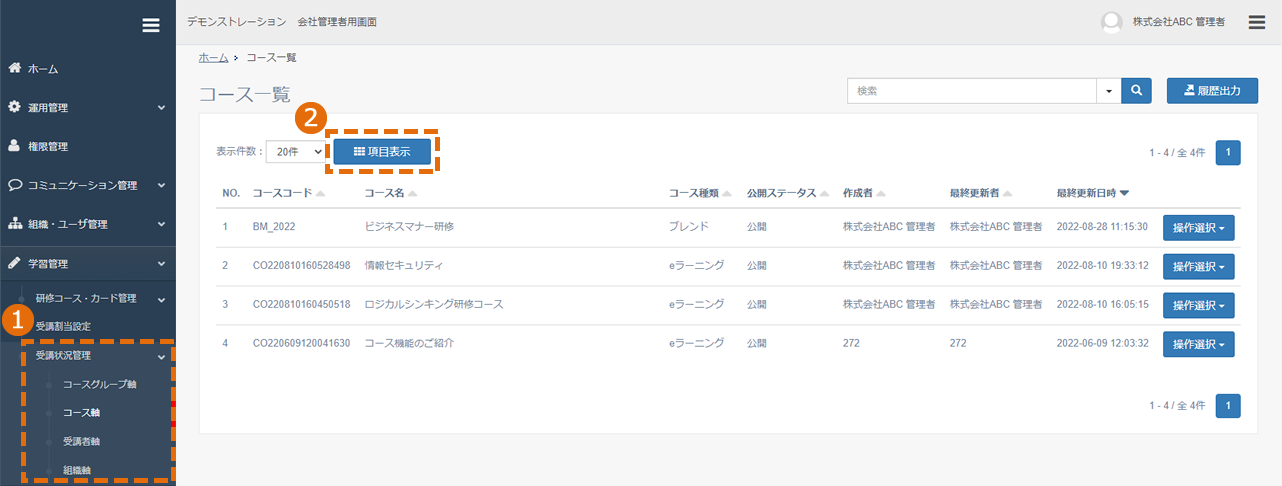This screenshot has height=486, width=1282.
Task: Select コースグループ軸 in the sidebar
Action: (x=99, y=384)
